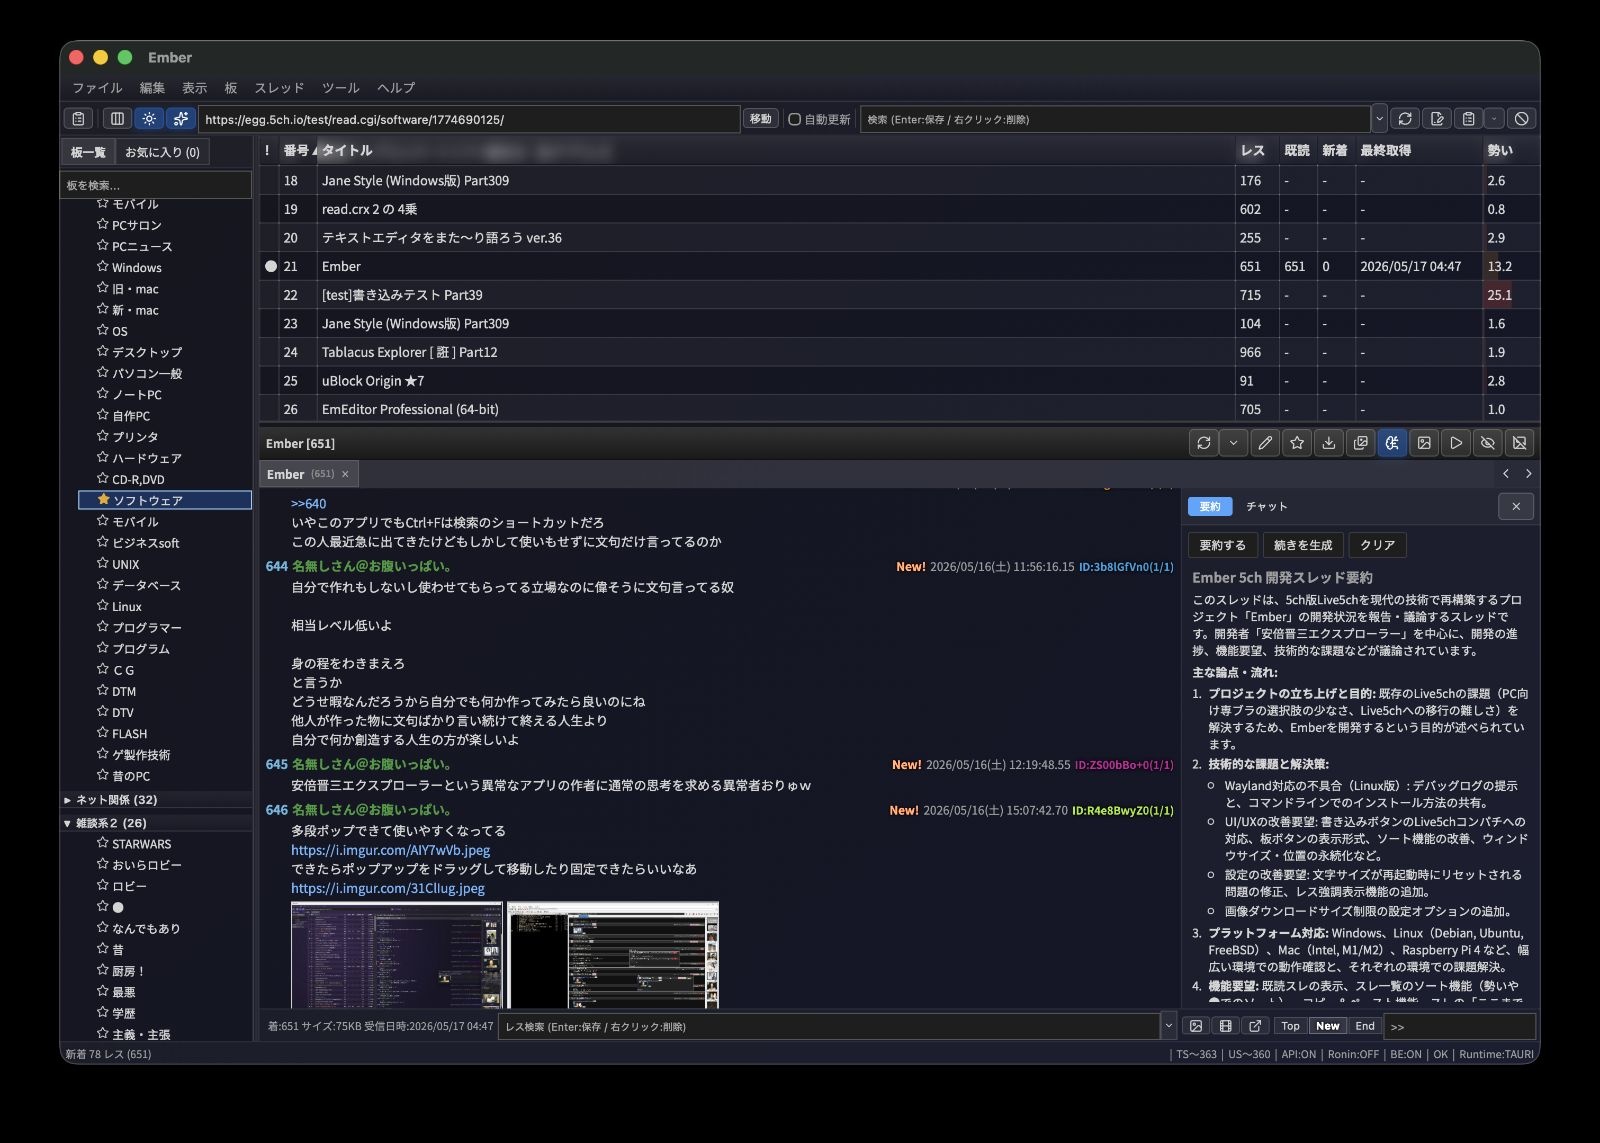Toggle the sparkle AI button

coord(181,119)
